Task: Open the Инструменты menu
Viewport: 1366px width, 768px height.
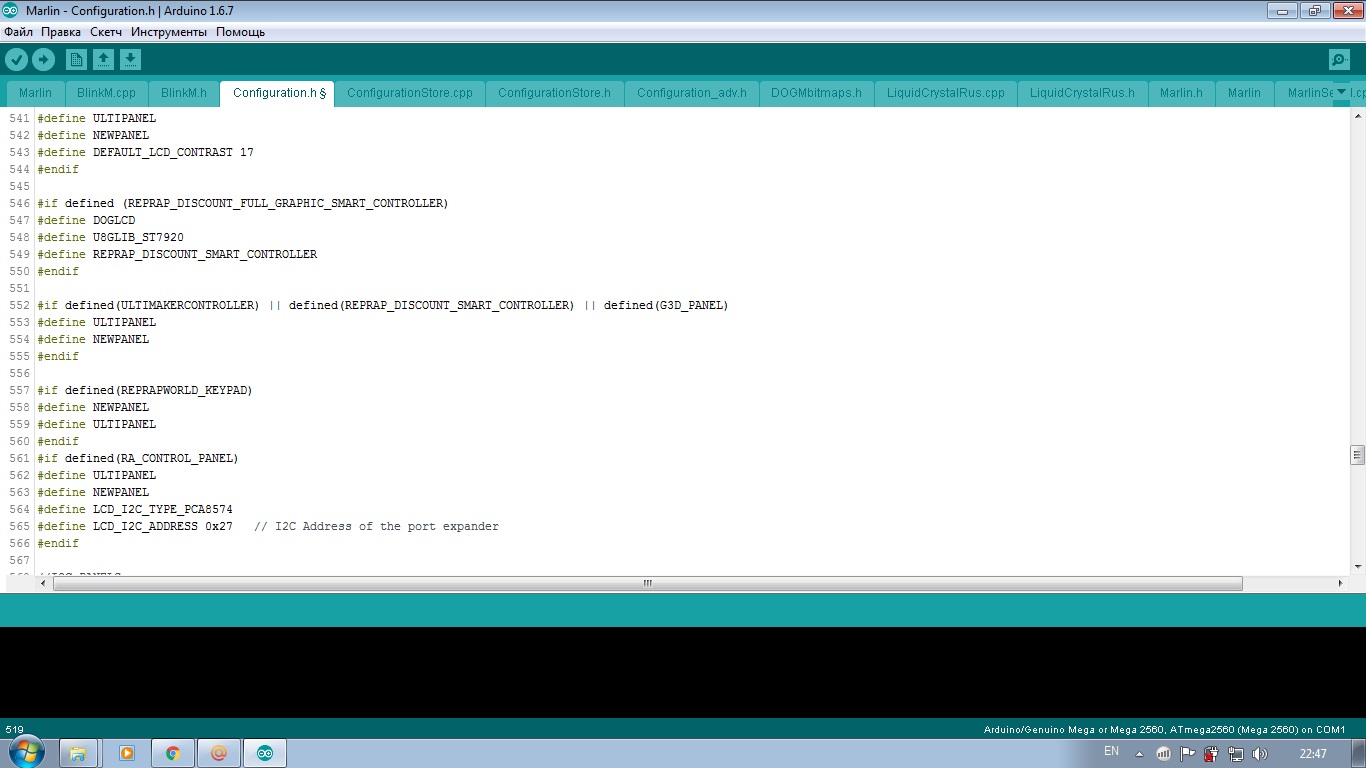Action: [x=169, y=32]
